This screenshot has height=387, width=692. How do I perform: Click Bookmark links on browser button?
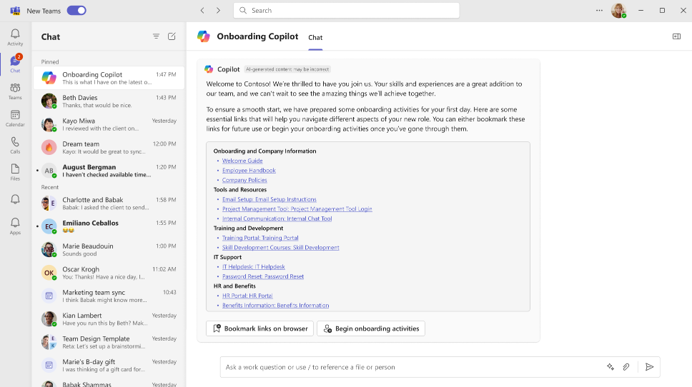point(260,328)
